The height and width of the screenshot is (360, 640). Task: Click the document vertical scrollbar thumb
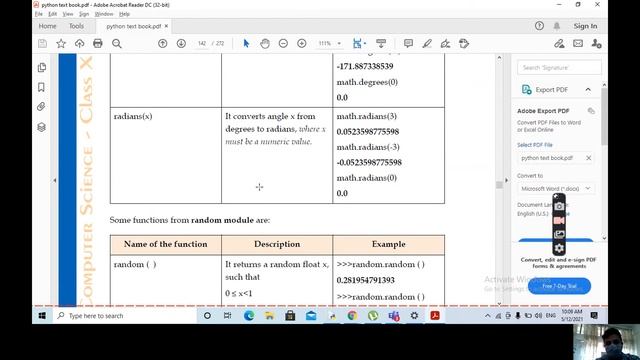499,185
